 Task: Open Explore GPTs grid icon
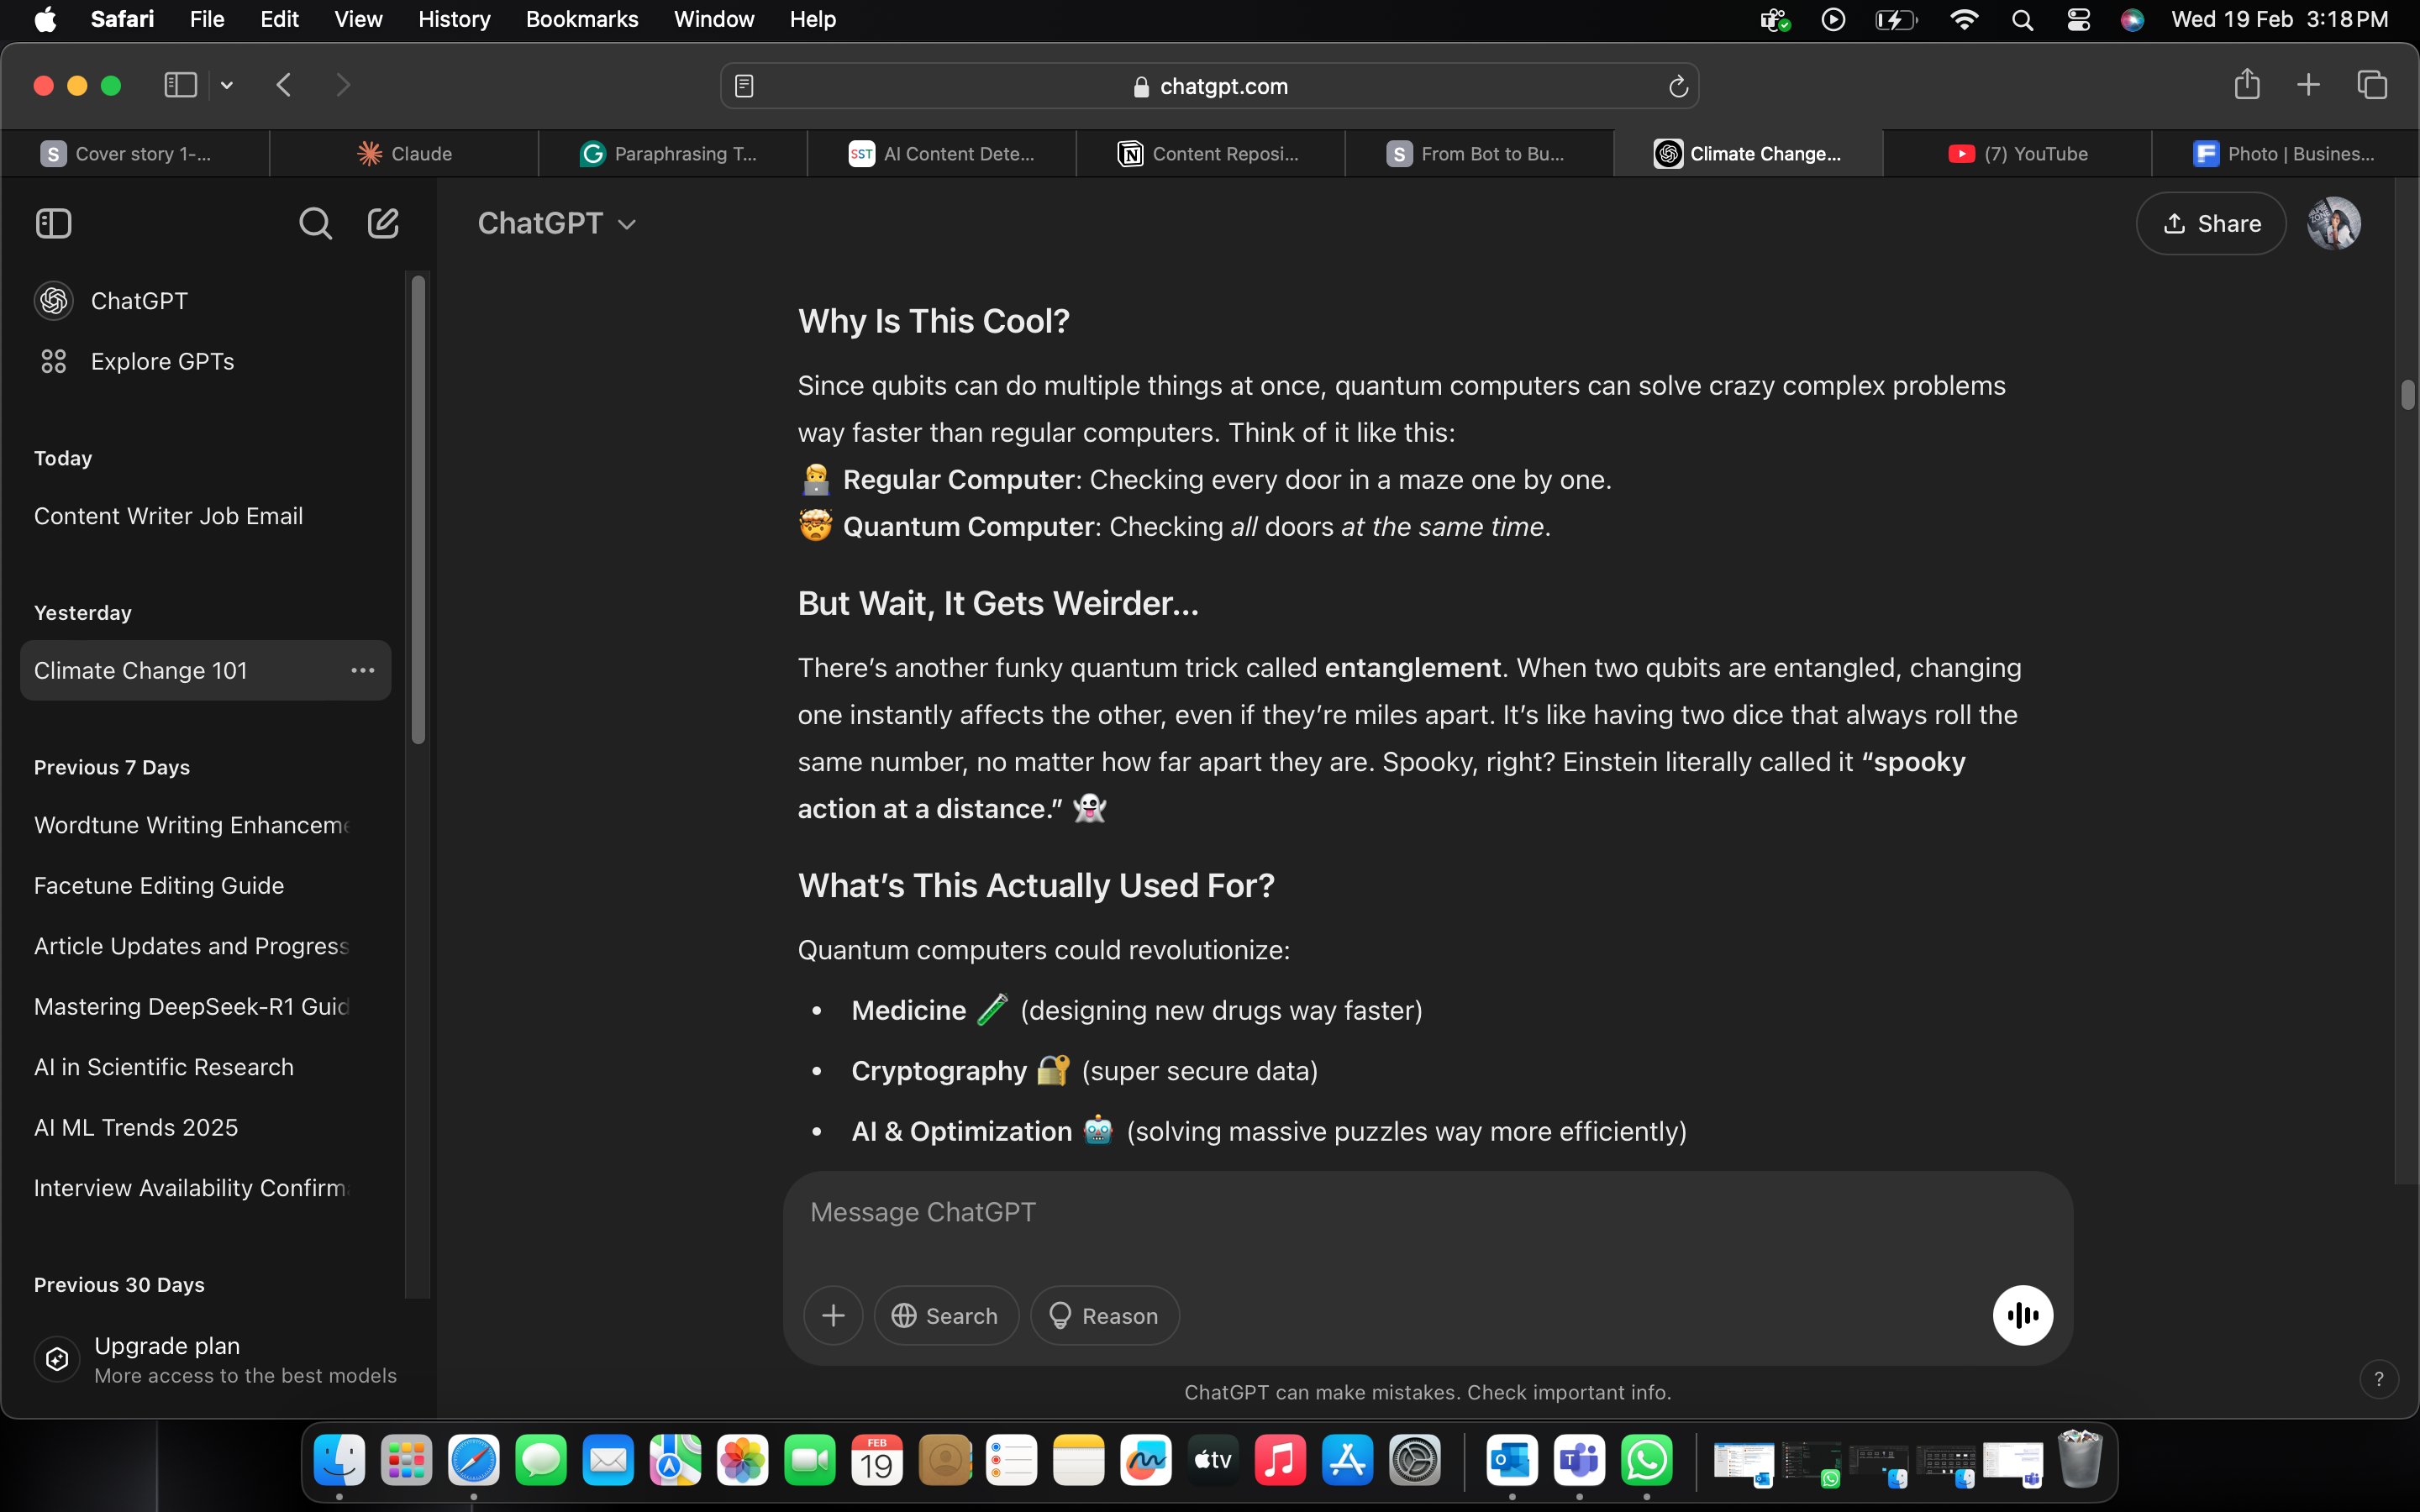coord(54,361)
